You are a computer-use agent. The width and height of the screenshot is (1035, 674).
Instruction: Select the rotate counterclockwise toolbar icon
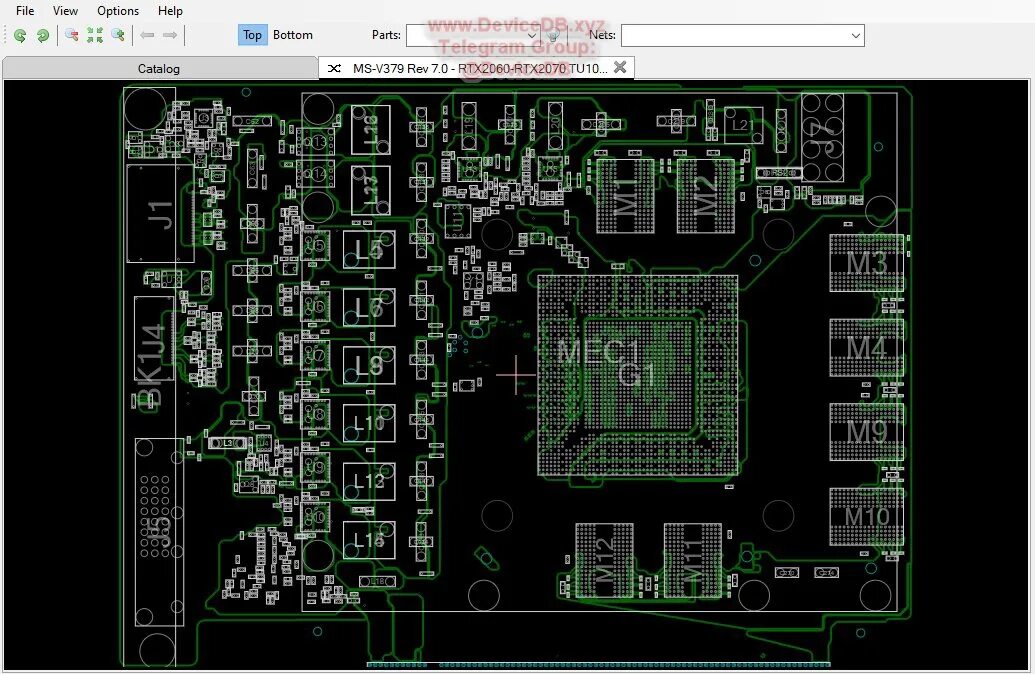[x=20, y=35]
